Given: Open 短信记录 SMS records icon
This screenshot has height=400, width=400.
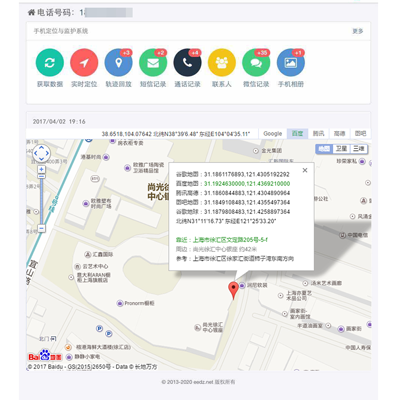Looking at the screenshot, I should 153,63.
